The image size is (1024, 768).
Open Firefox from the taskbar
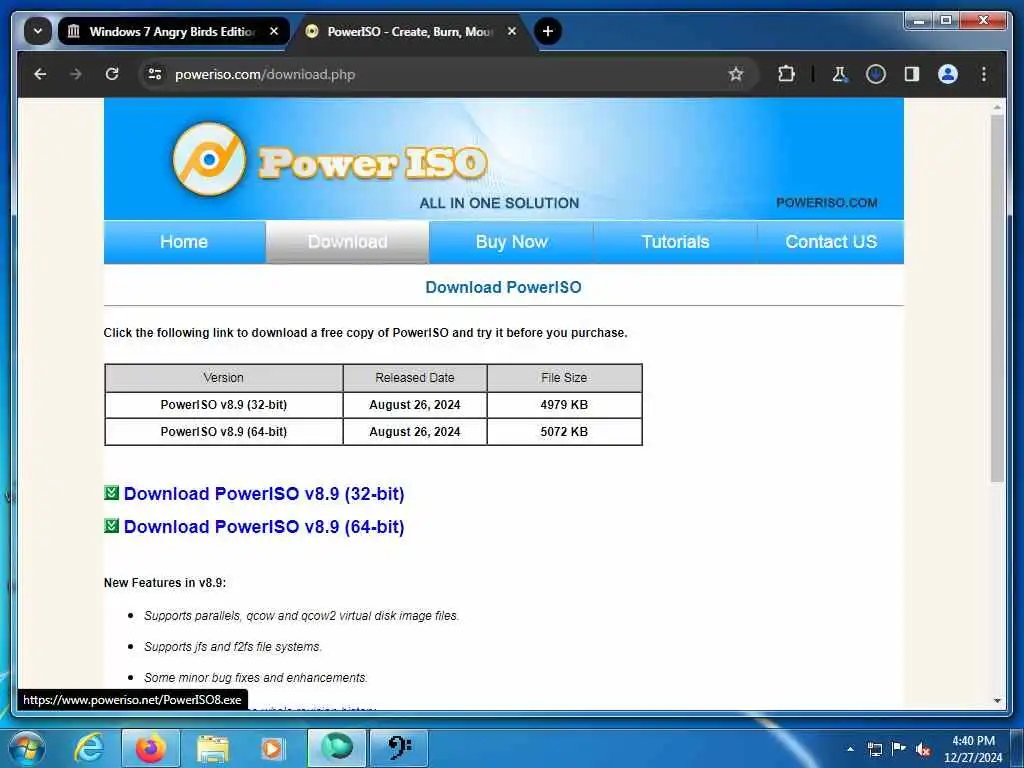pyautogui.click(x=150, y=748)
